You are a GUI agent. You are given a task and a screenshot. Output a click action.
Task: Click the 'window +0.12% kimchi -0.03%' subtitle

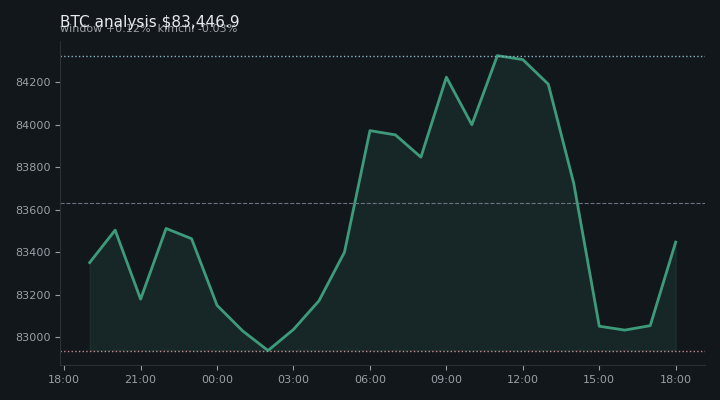pos(149,29)
